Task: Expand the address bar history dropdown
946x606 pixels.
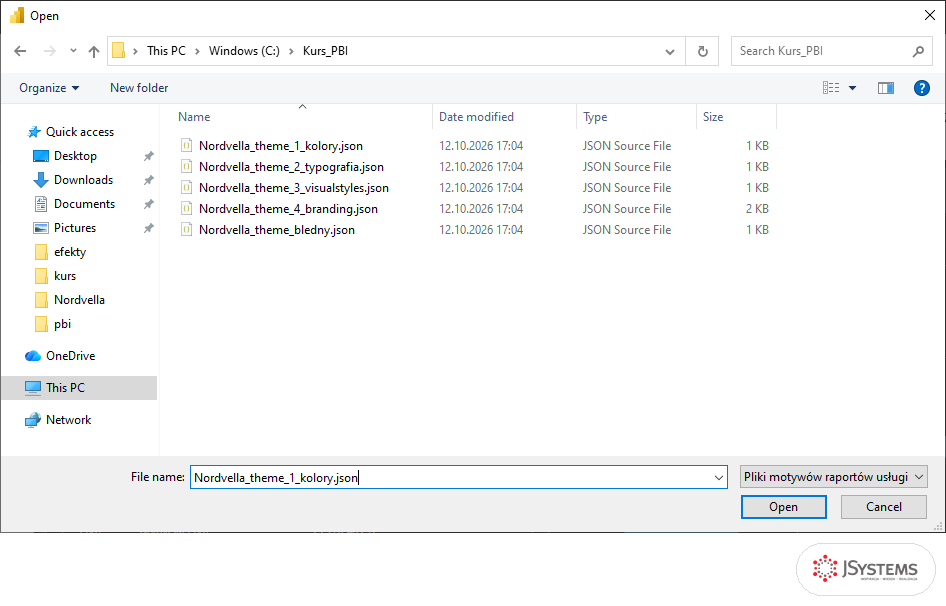Action: (670, 52)
